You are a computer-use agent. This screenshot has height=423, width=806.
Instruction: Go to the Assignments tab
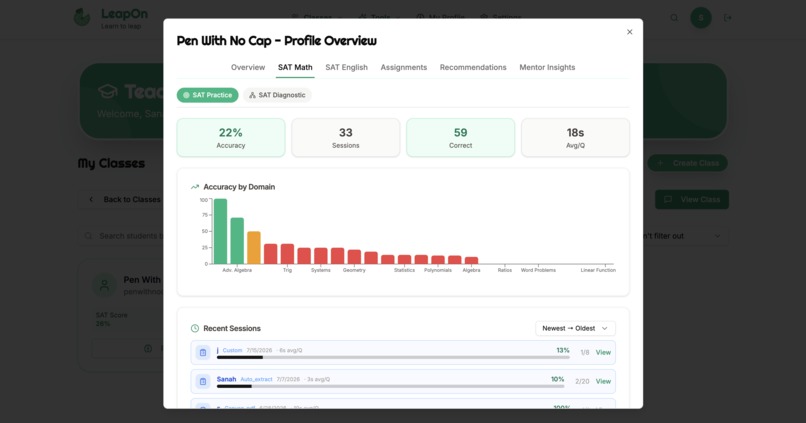(x=404, y=67)
